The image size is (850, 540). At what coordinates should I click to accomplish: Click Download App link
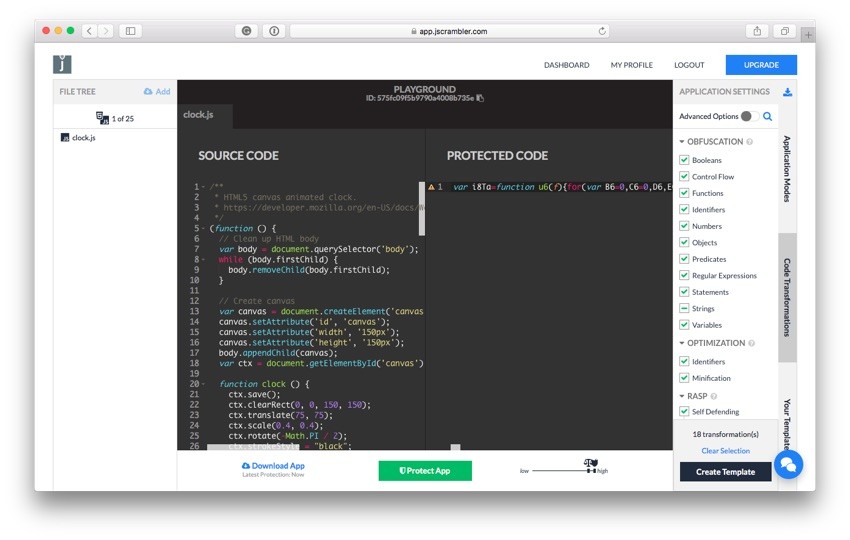point(273,466)
